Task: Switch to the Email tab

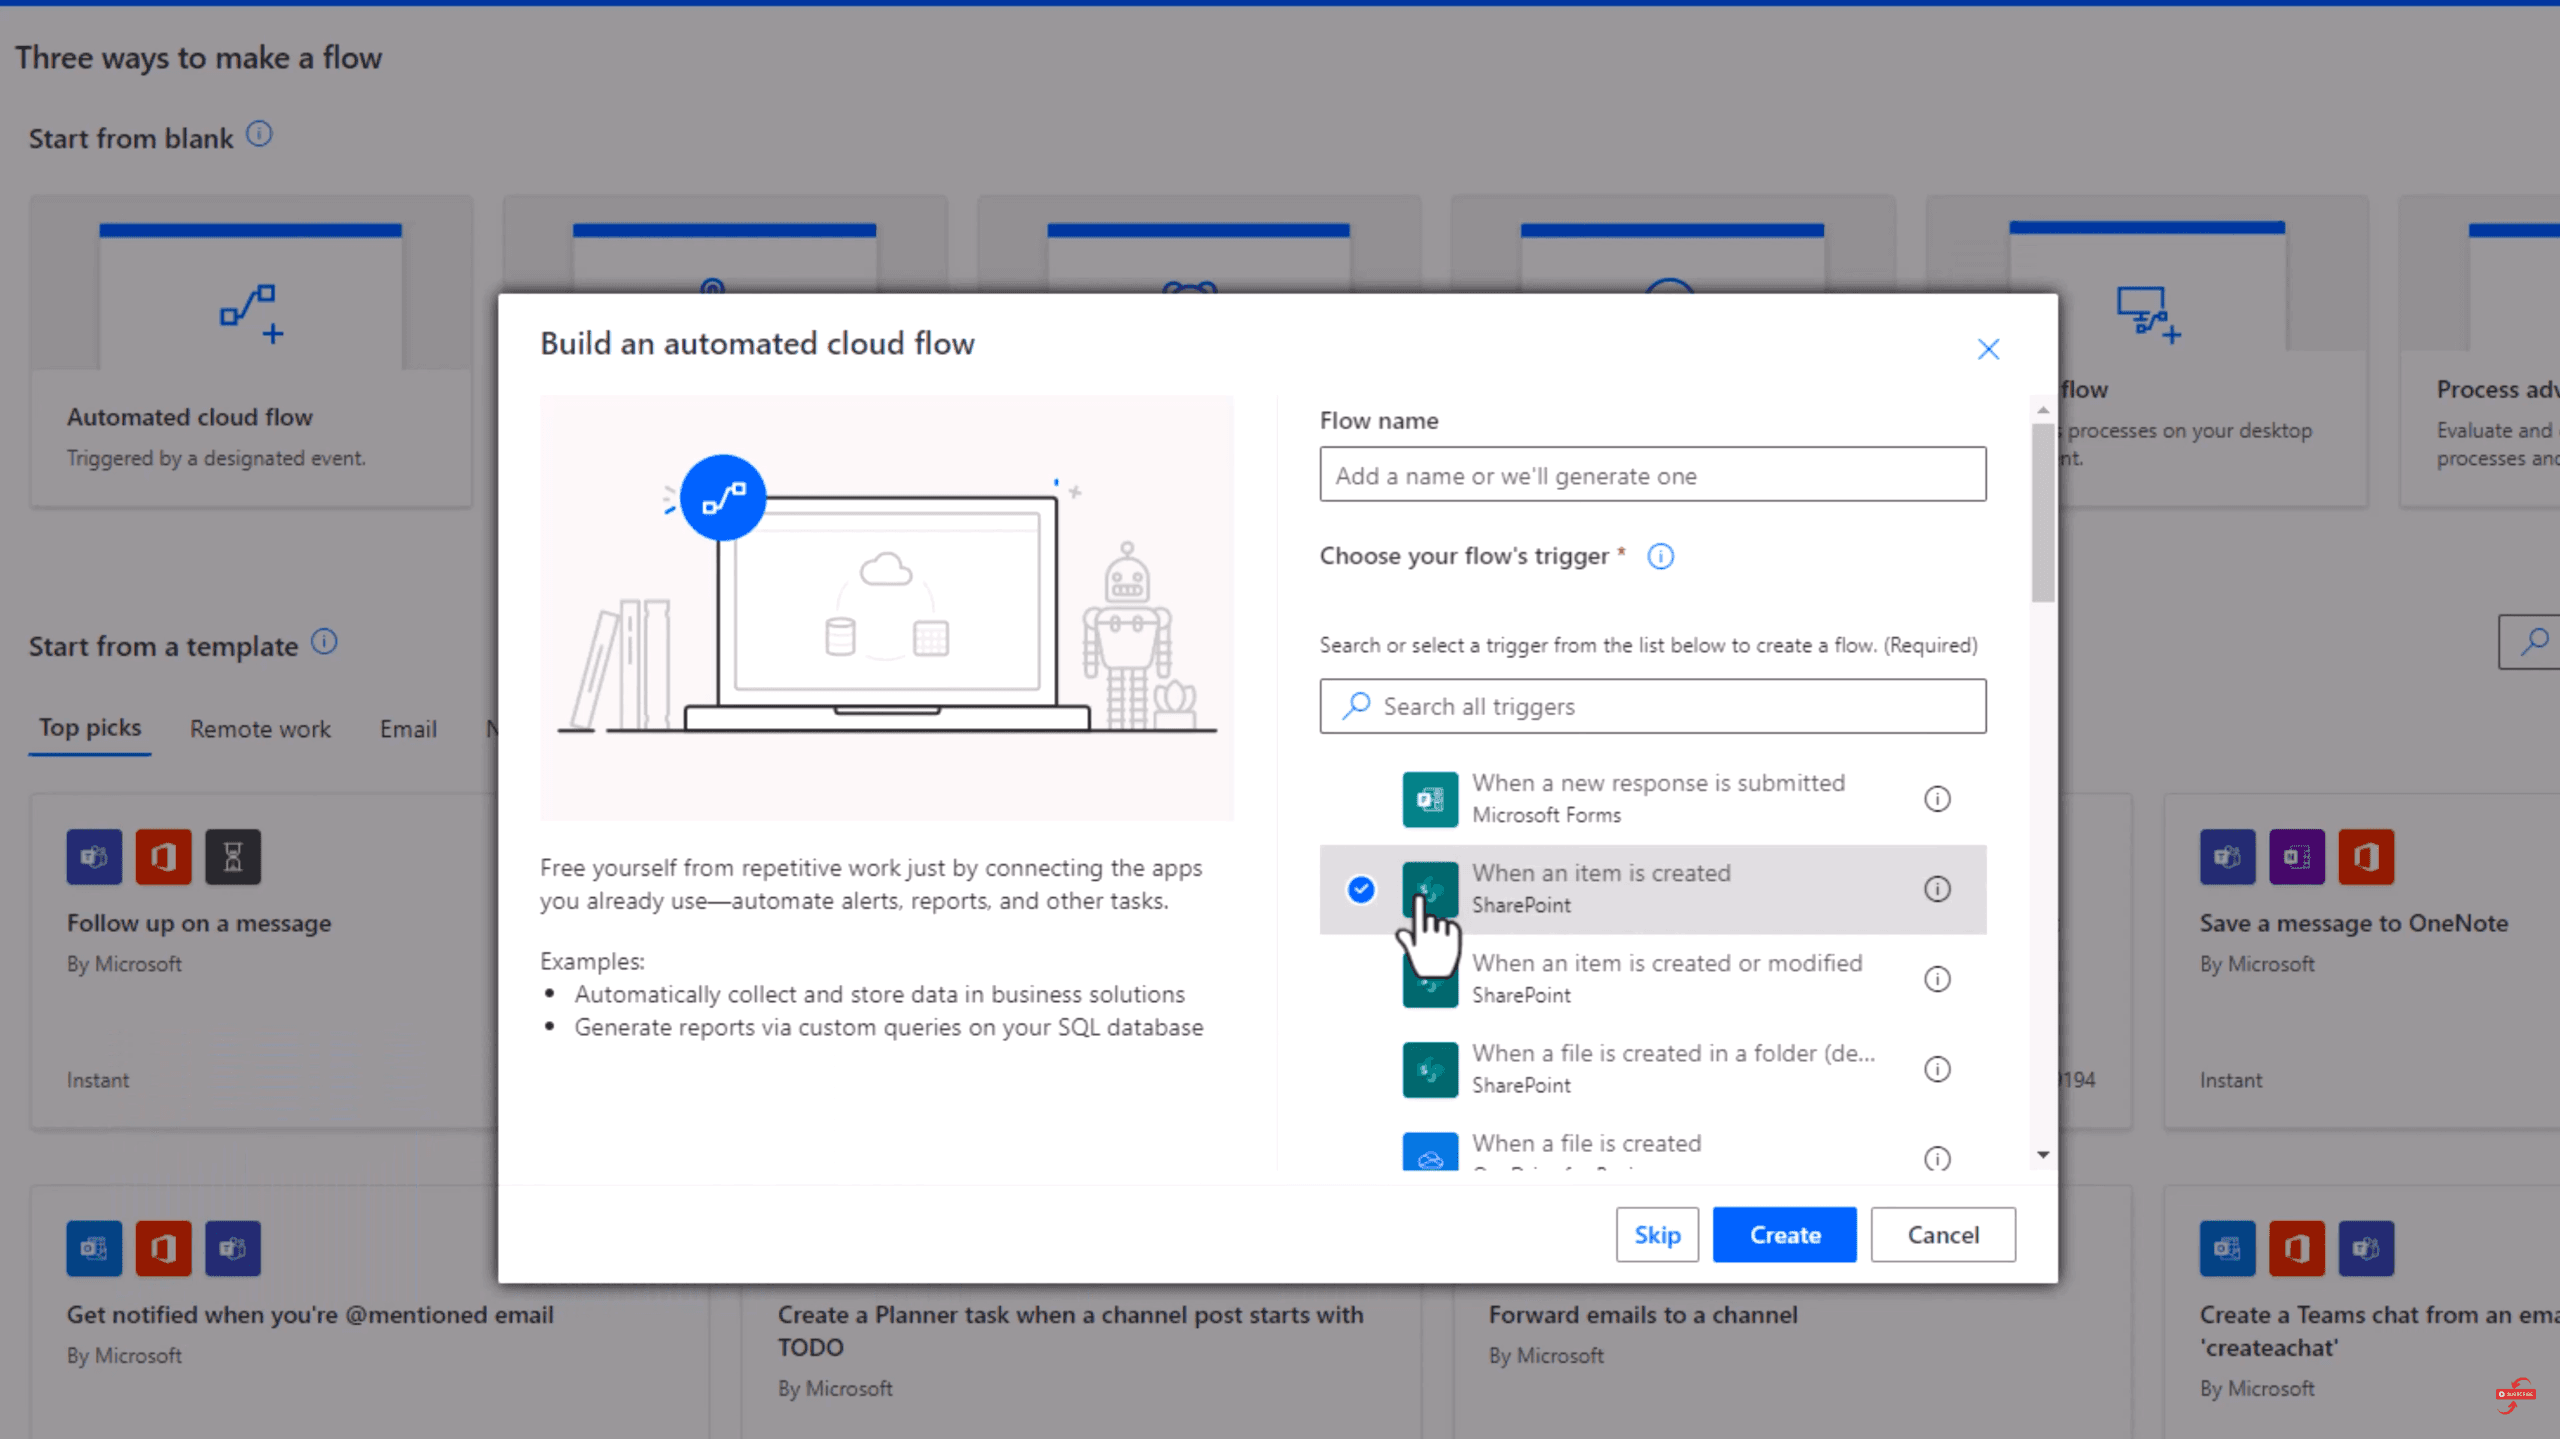Action: (408, 729)
